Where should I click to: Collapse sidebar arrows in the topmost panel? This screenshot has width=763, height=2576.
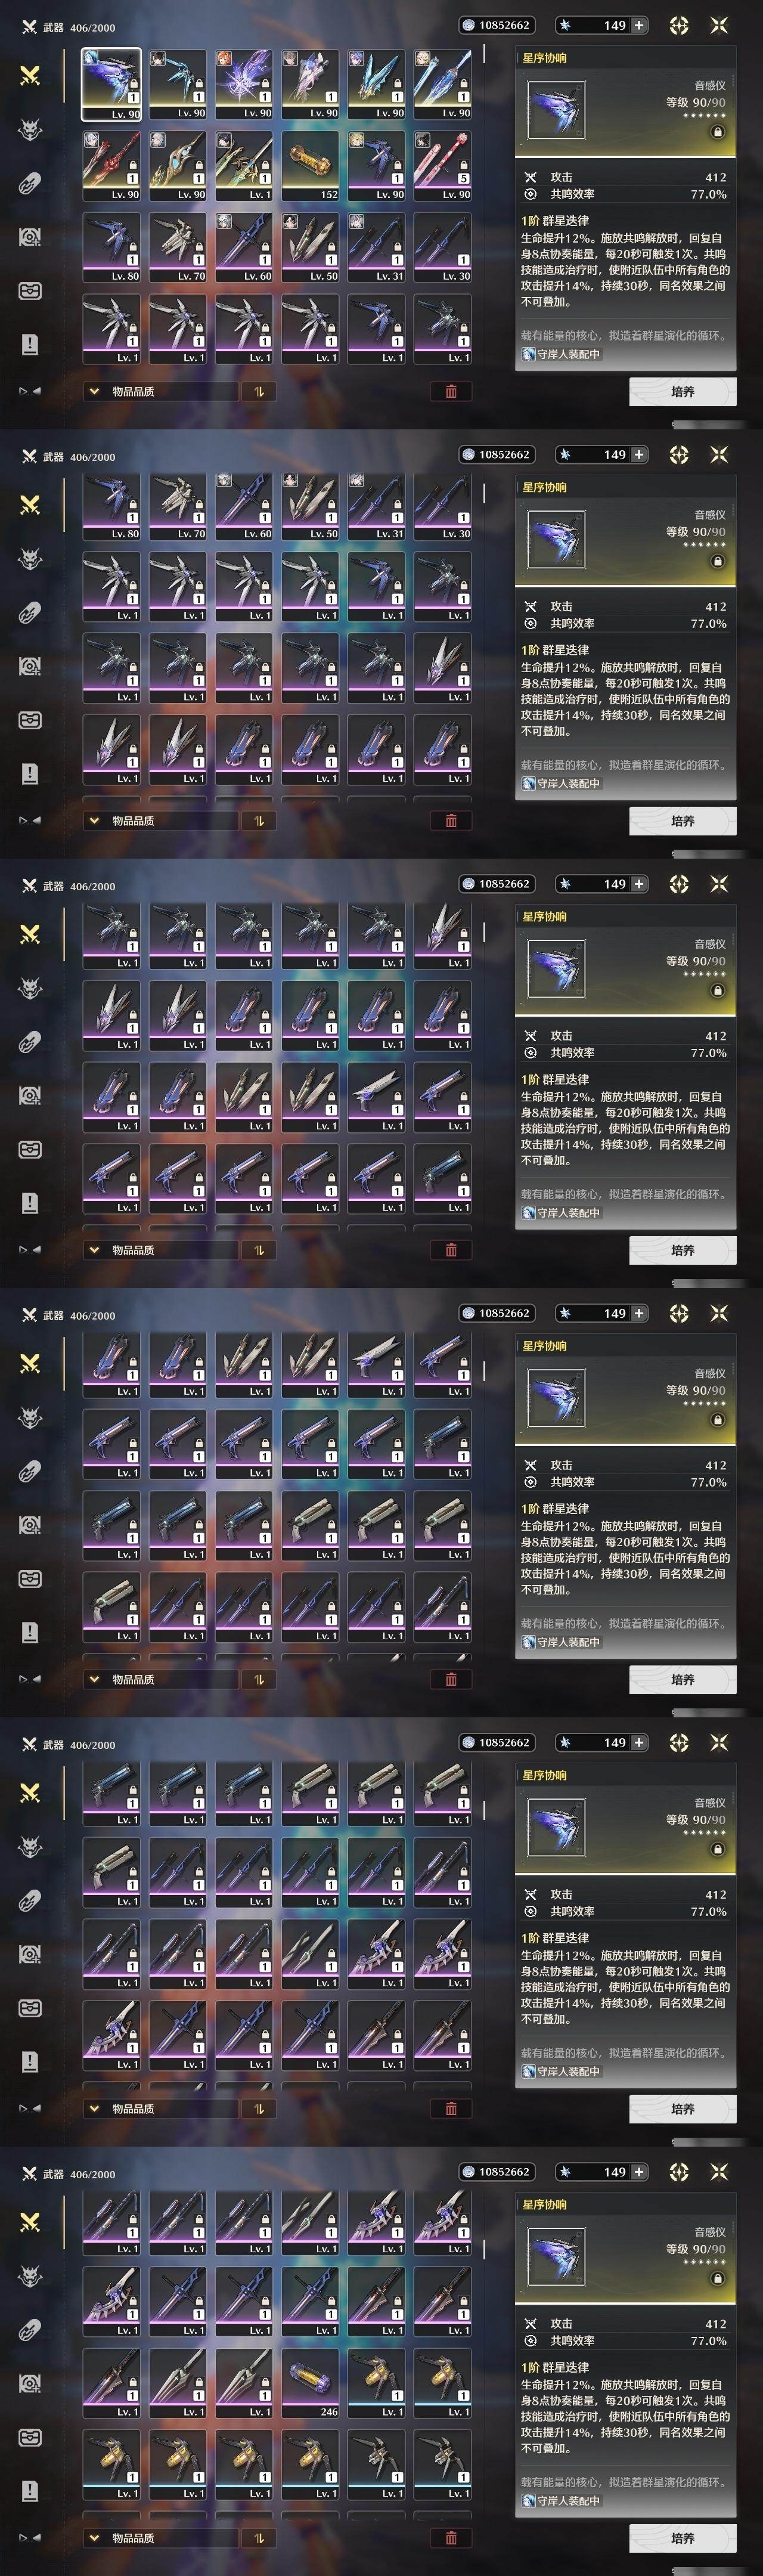[x=30, y=391]
